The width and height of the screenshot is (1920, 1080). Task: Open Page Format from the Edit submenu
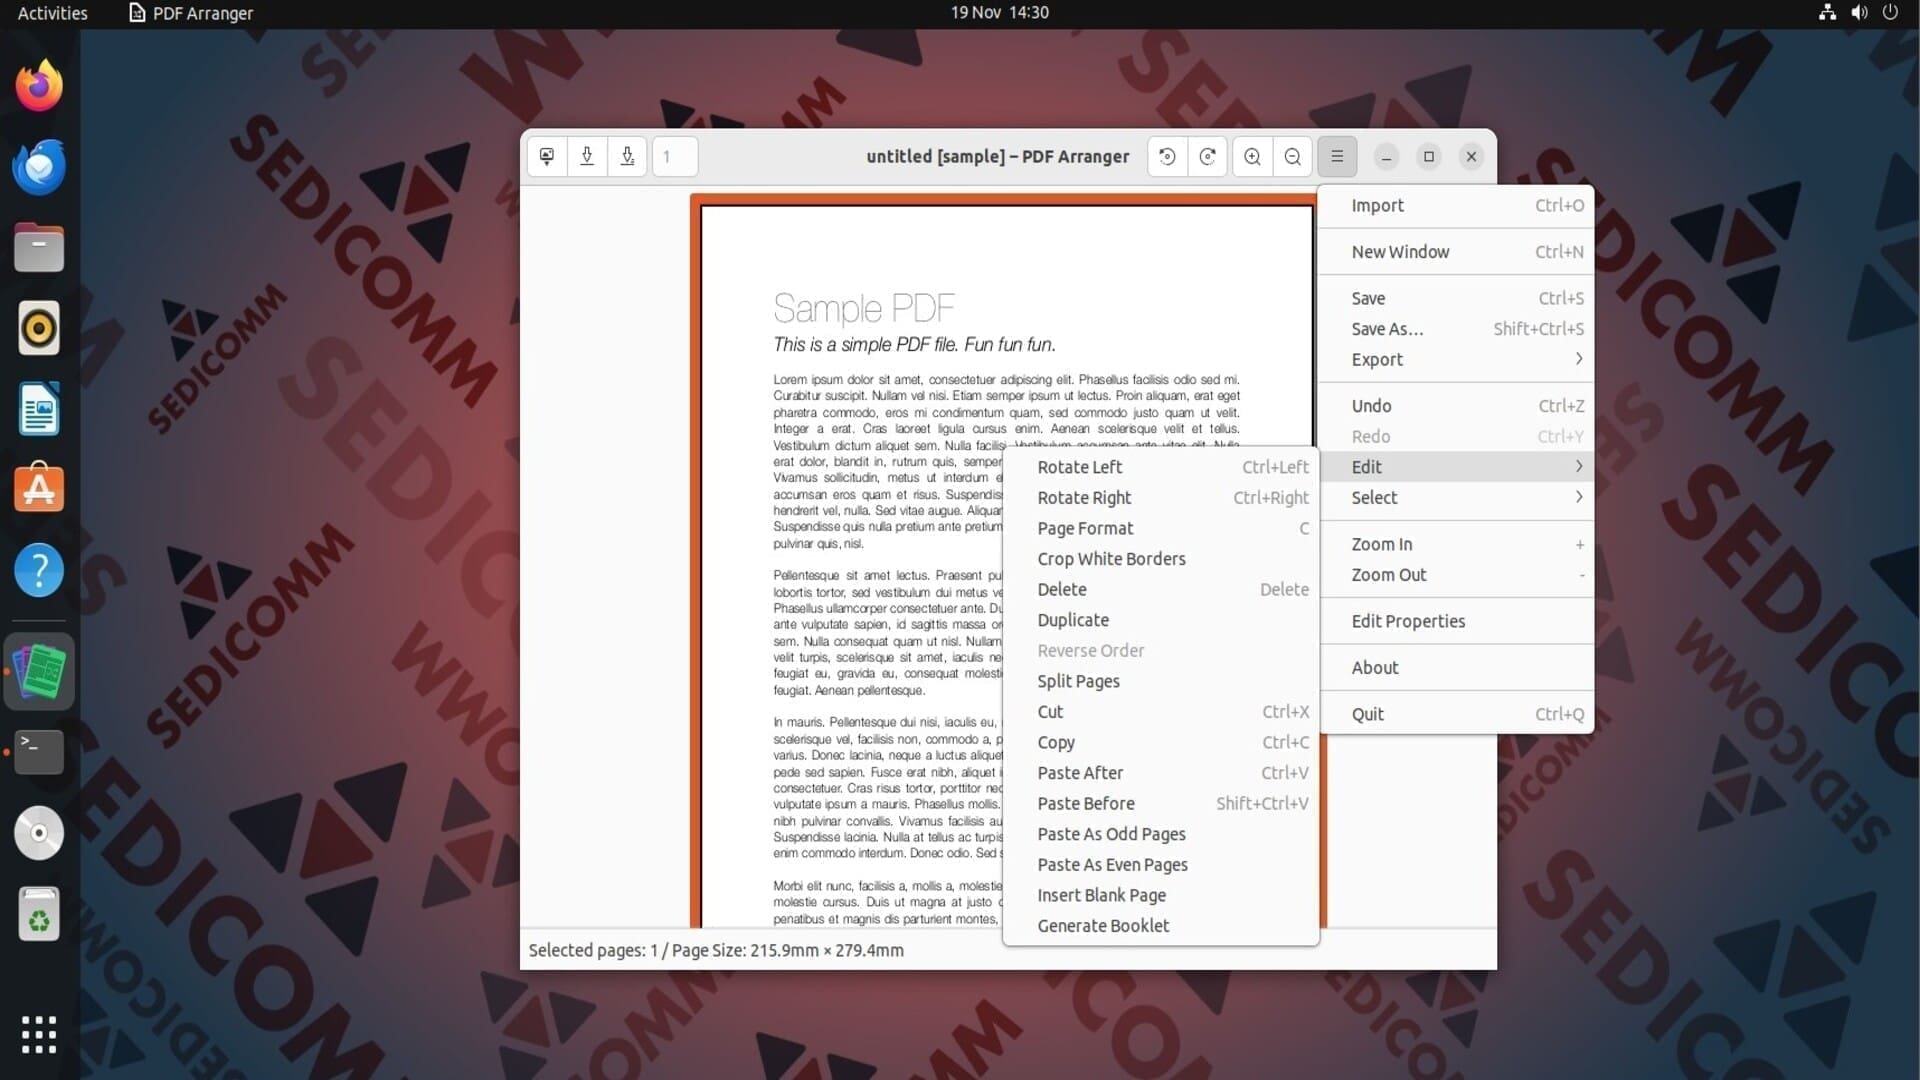[x=1161, y=528]
